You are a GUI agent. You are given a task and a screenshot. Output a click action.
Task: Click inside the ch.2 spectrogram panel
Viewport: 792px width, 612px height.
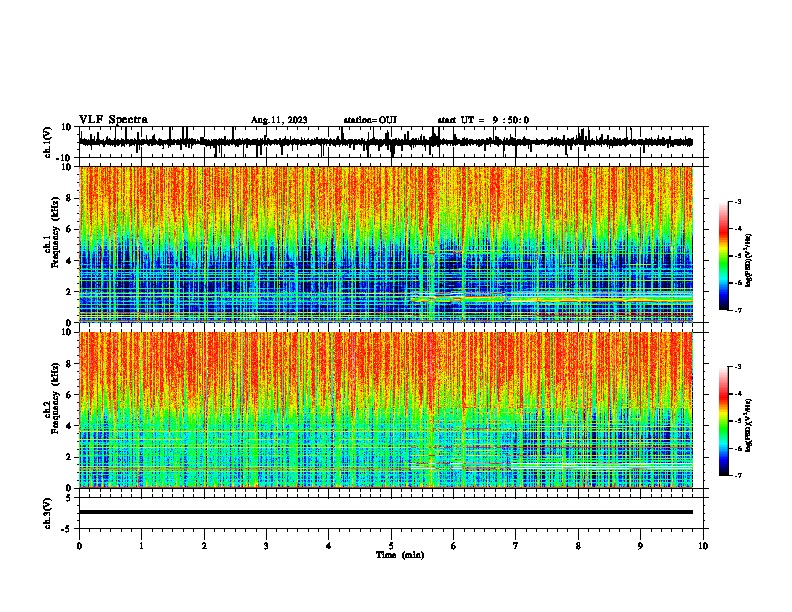click(x=385, y=410)
